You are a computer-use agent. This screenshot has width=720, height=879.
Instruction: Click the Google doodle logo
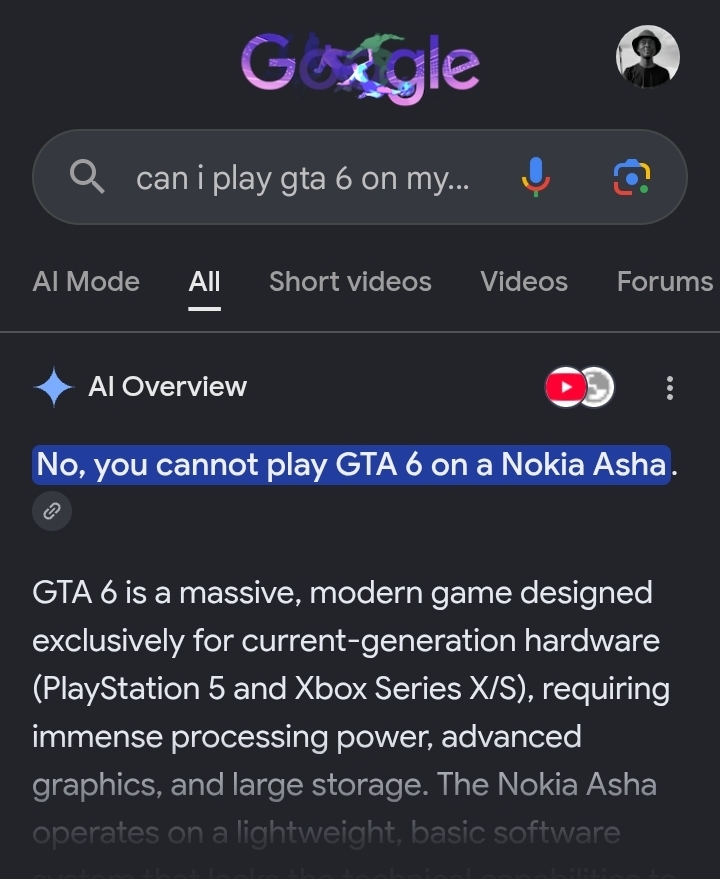[360, 67]
